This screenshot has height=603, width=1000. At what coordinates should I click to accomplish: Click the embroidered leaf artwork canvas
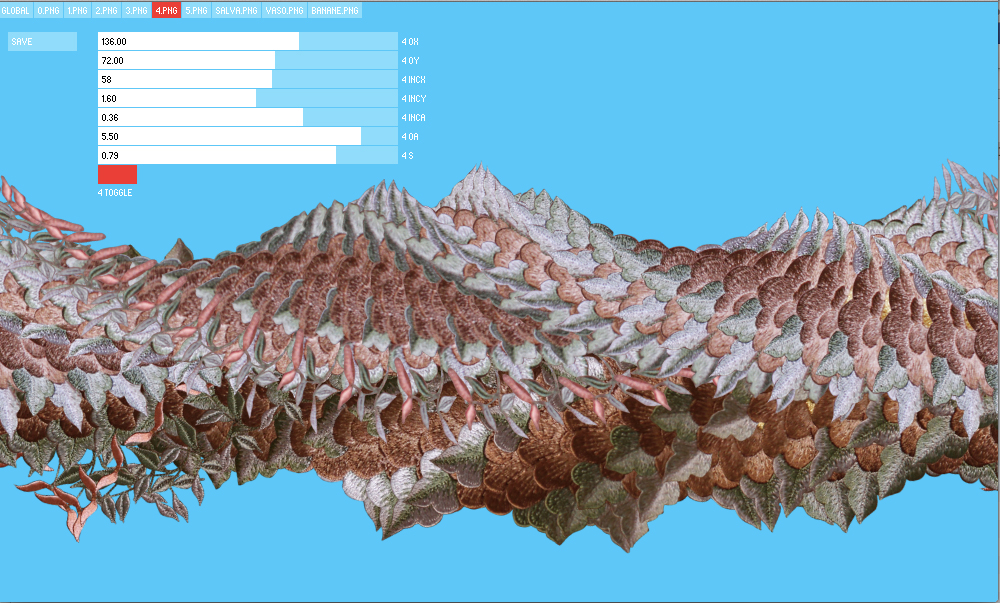[500, 380]
